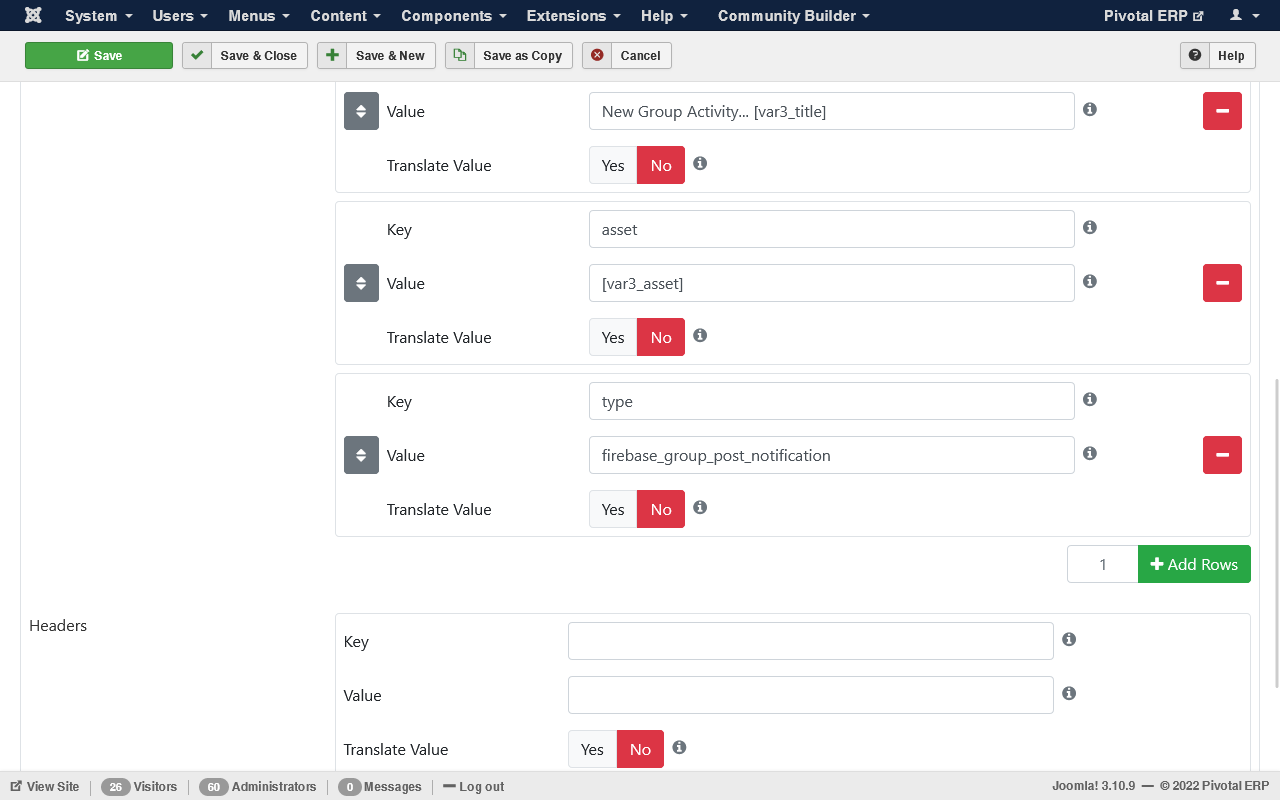Click the Joomla logo icon
The width and height of the screenshot is (1280, 800).
click(x=33, y=15)
